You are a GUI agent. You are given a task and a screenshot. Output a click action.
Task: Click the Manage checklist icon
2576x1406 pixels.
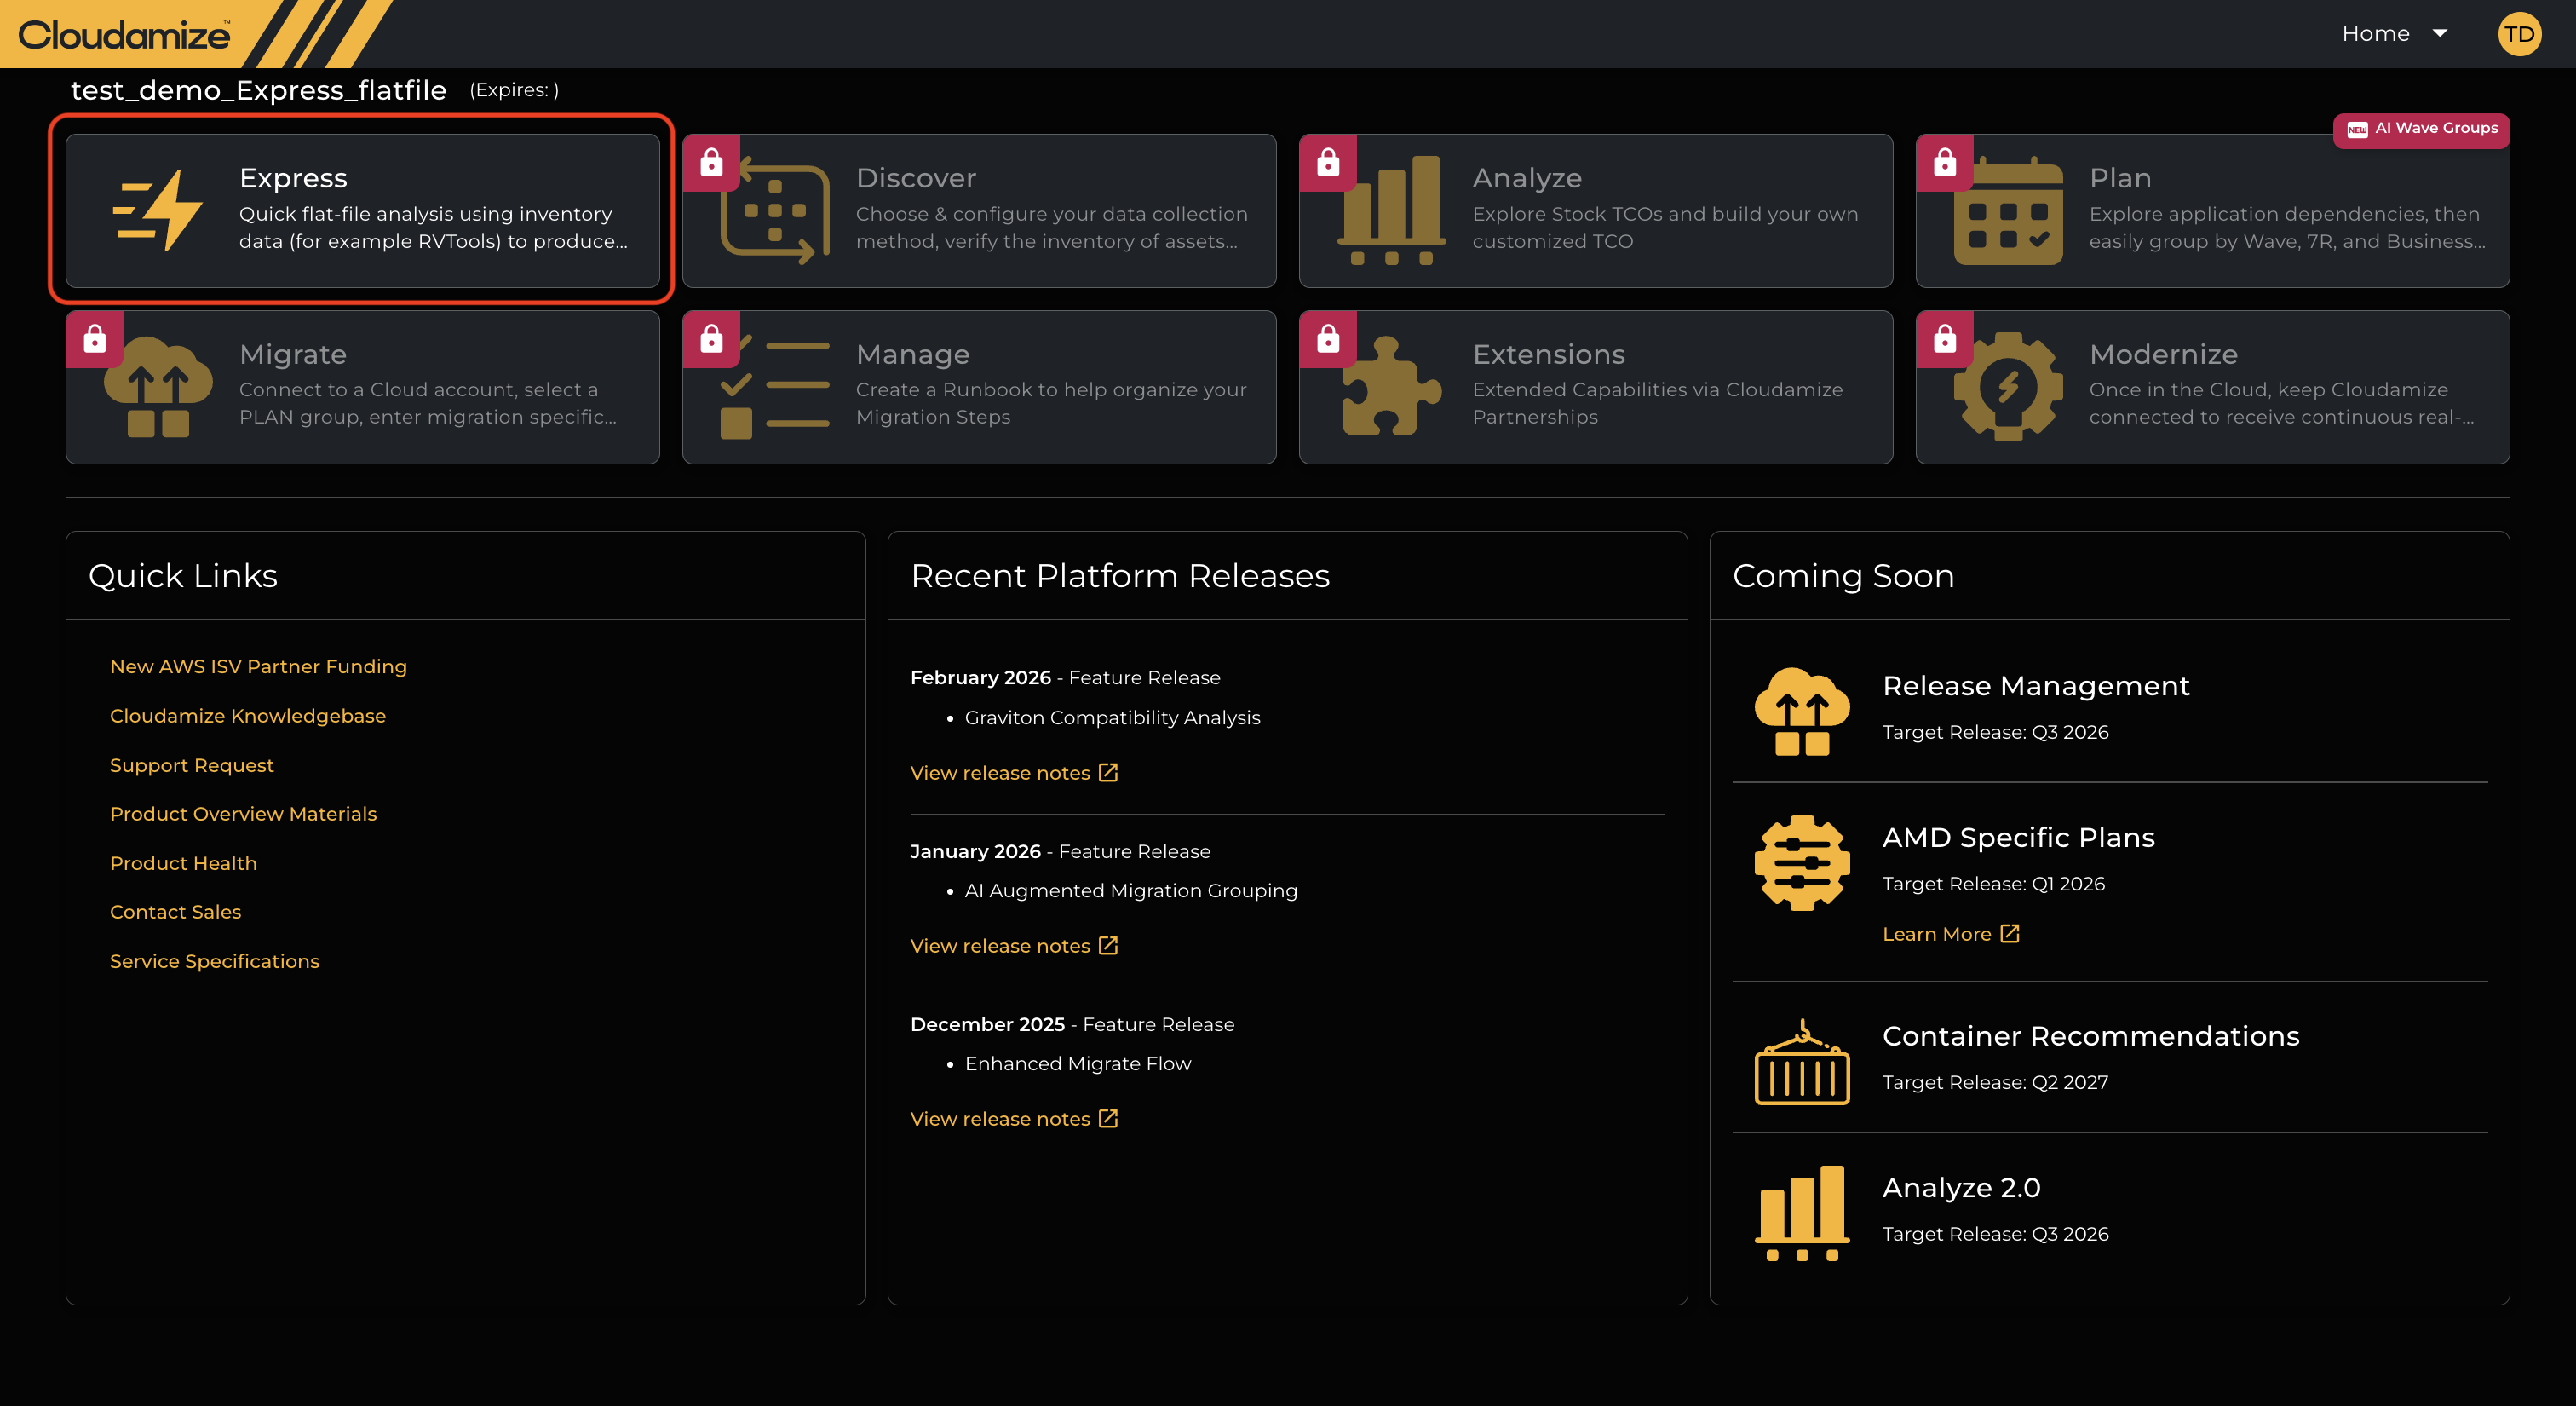[775, 387]
